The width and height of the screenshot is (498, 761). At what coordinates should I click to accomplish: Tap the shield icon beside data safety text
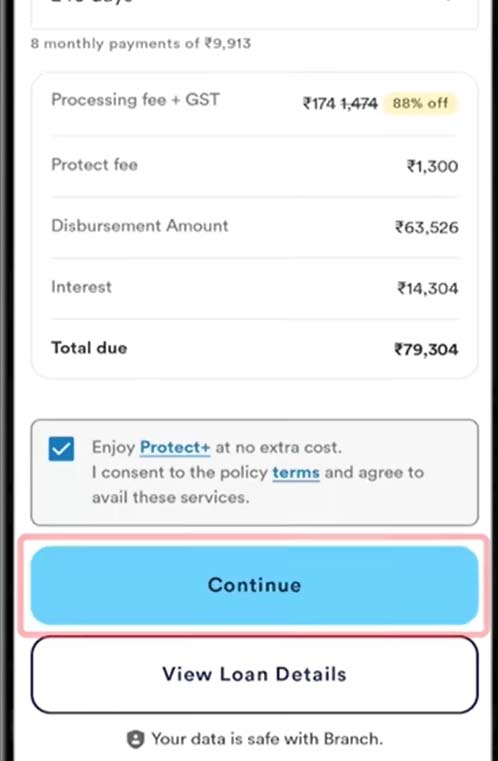135,739
